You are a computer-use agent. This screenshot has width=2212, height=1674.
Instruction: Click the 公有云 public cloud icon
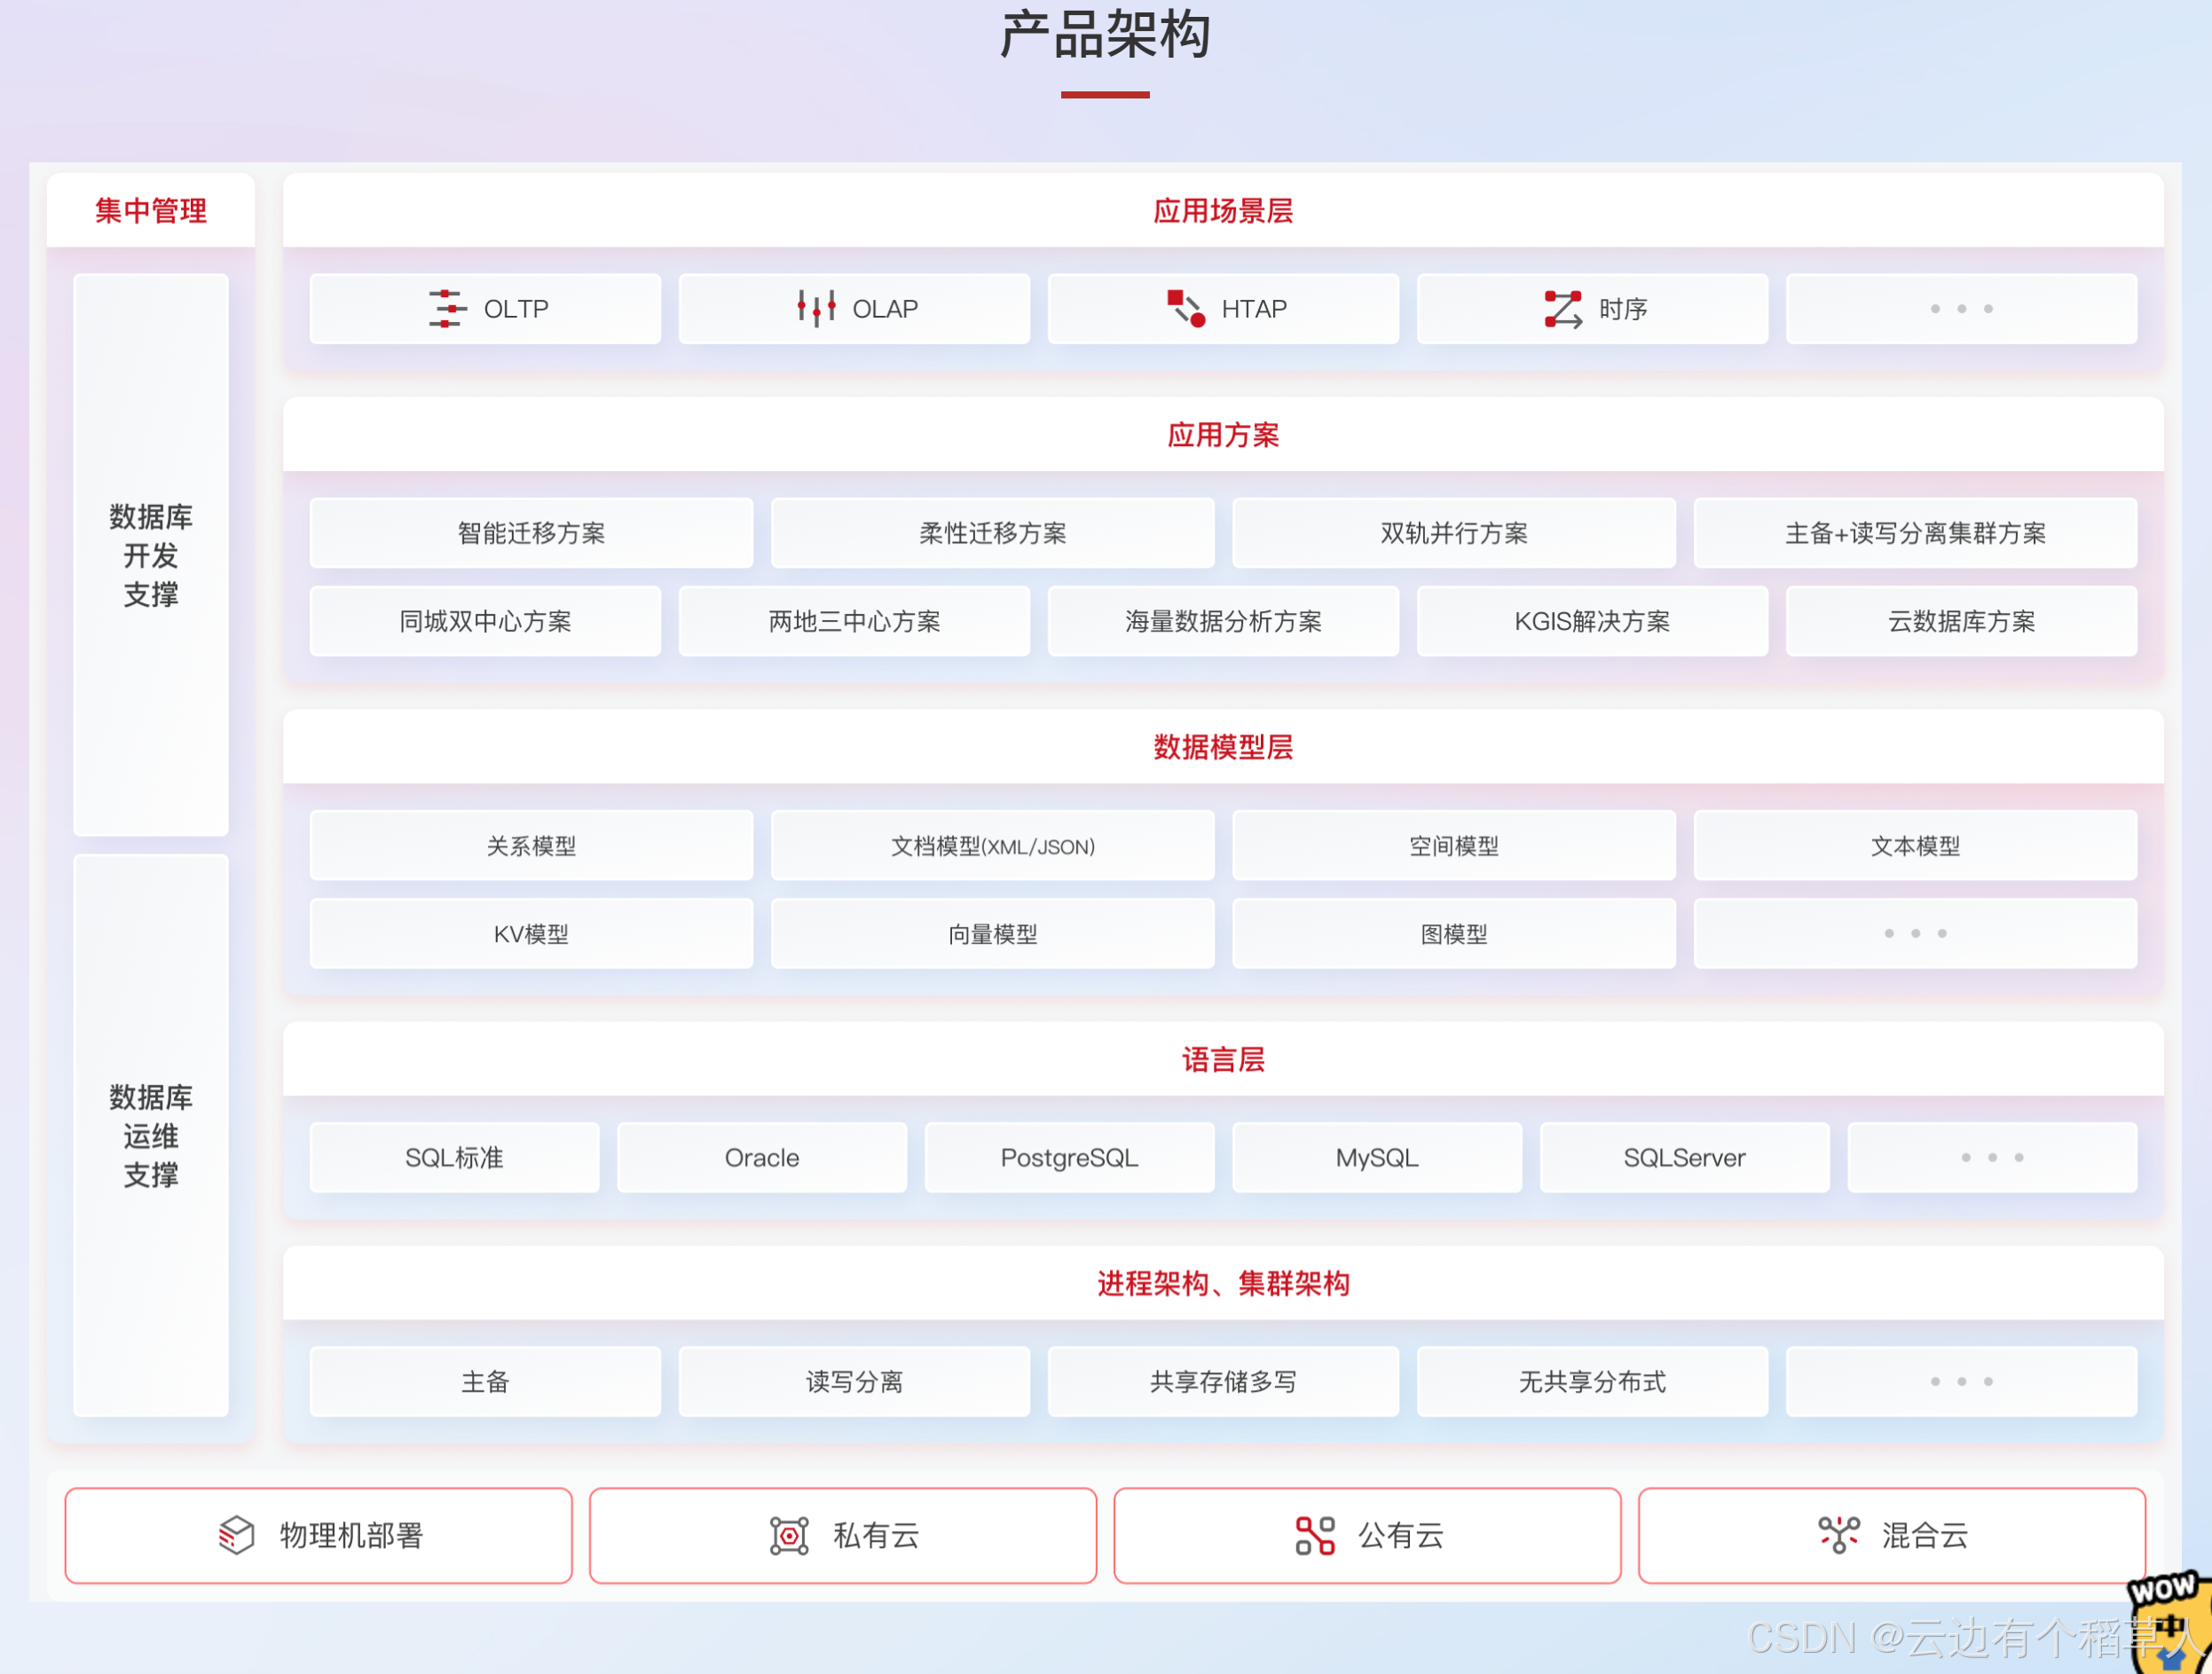1315,1535
